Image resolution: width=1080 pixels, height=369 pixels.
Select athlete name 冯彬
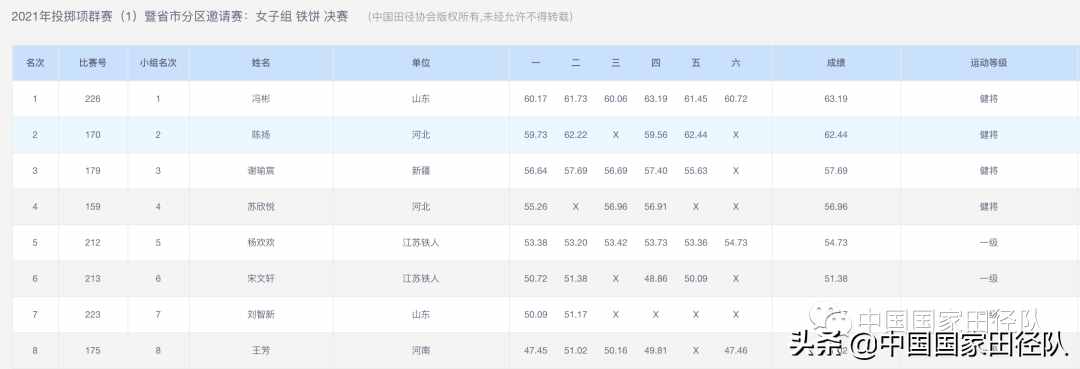[261, 99]
